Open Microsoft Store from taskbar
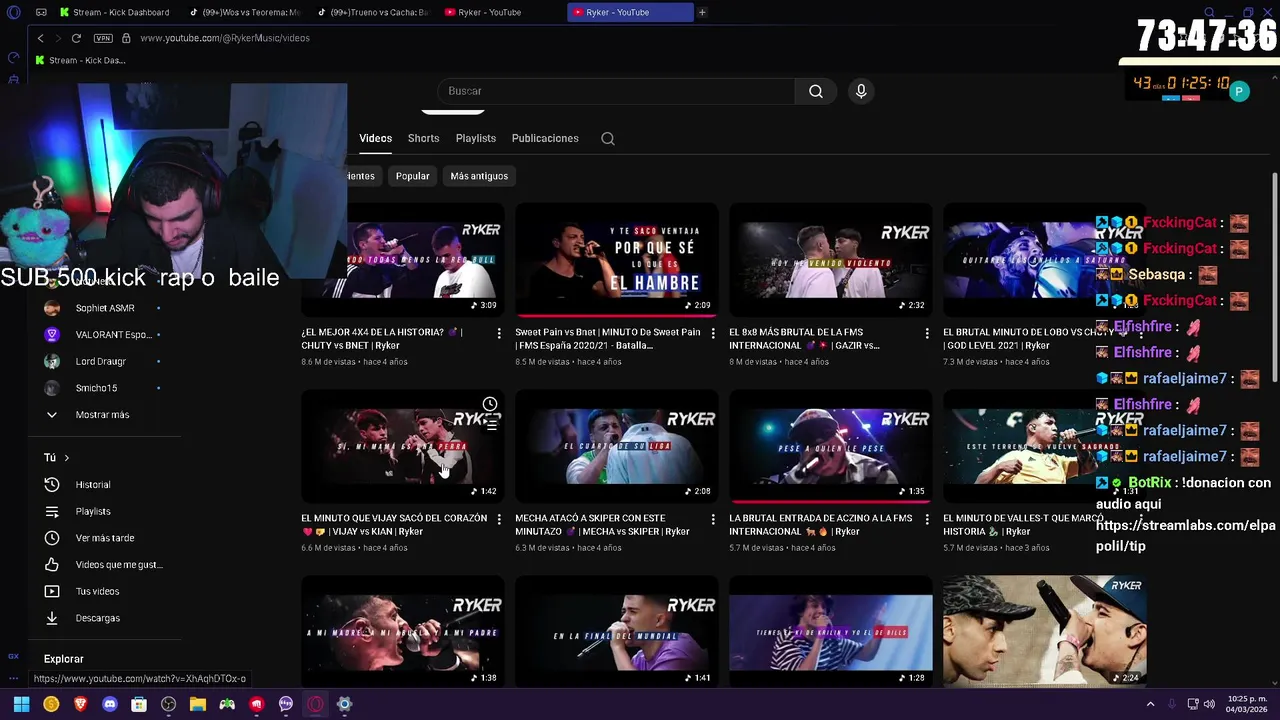Image resolution: width=1280 pixels, height=720 pixels. (x=139, y=704)
